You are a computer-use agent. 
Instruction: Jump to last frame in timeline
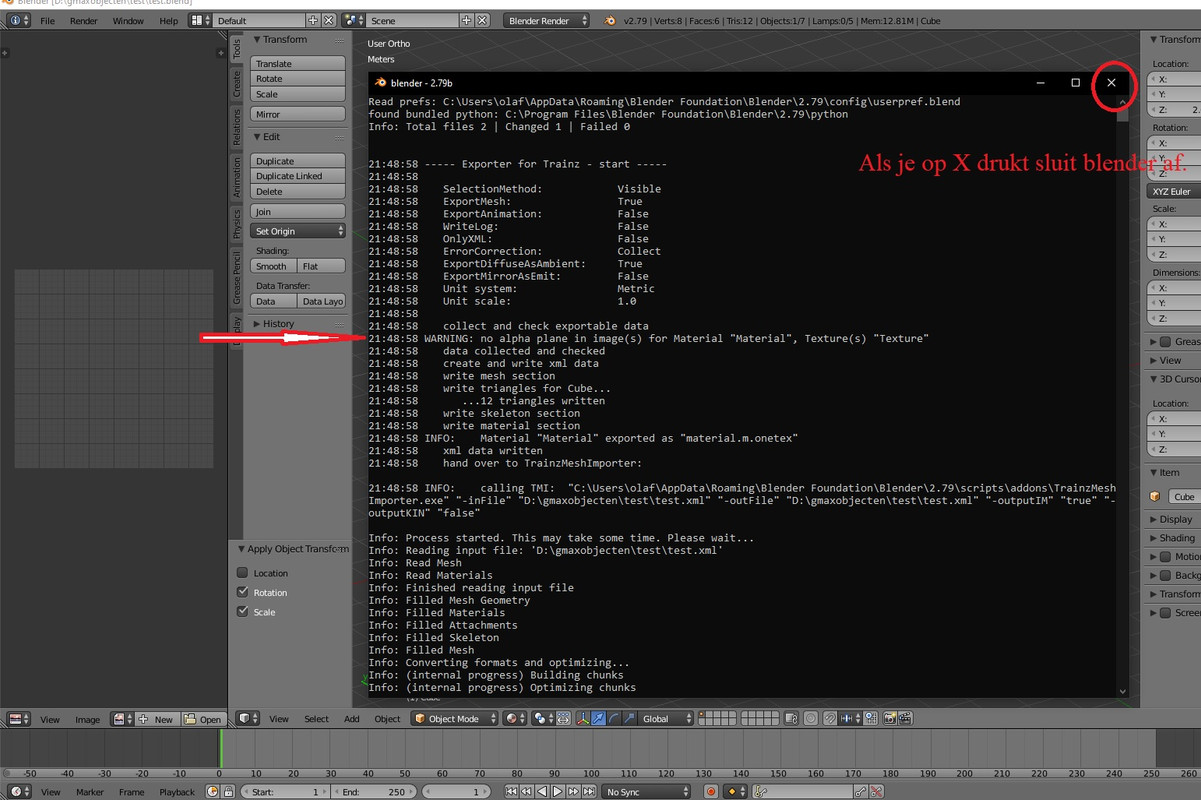coord(589,791)
